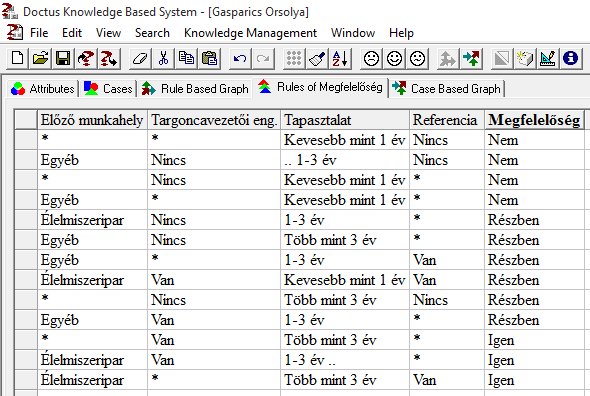Select the row header of the last rule row
Screen dimensions: 590x396
pos(26,380)
